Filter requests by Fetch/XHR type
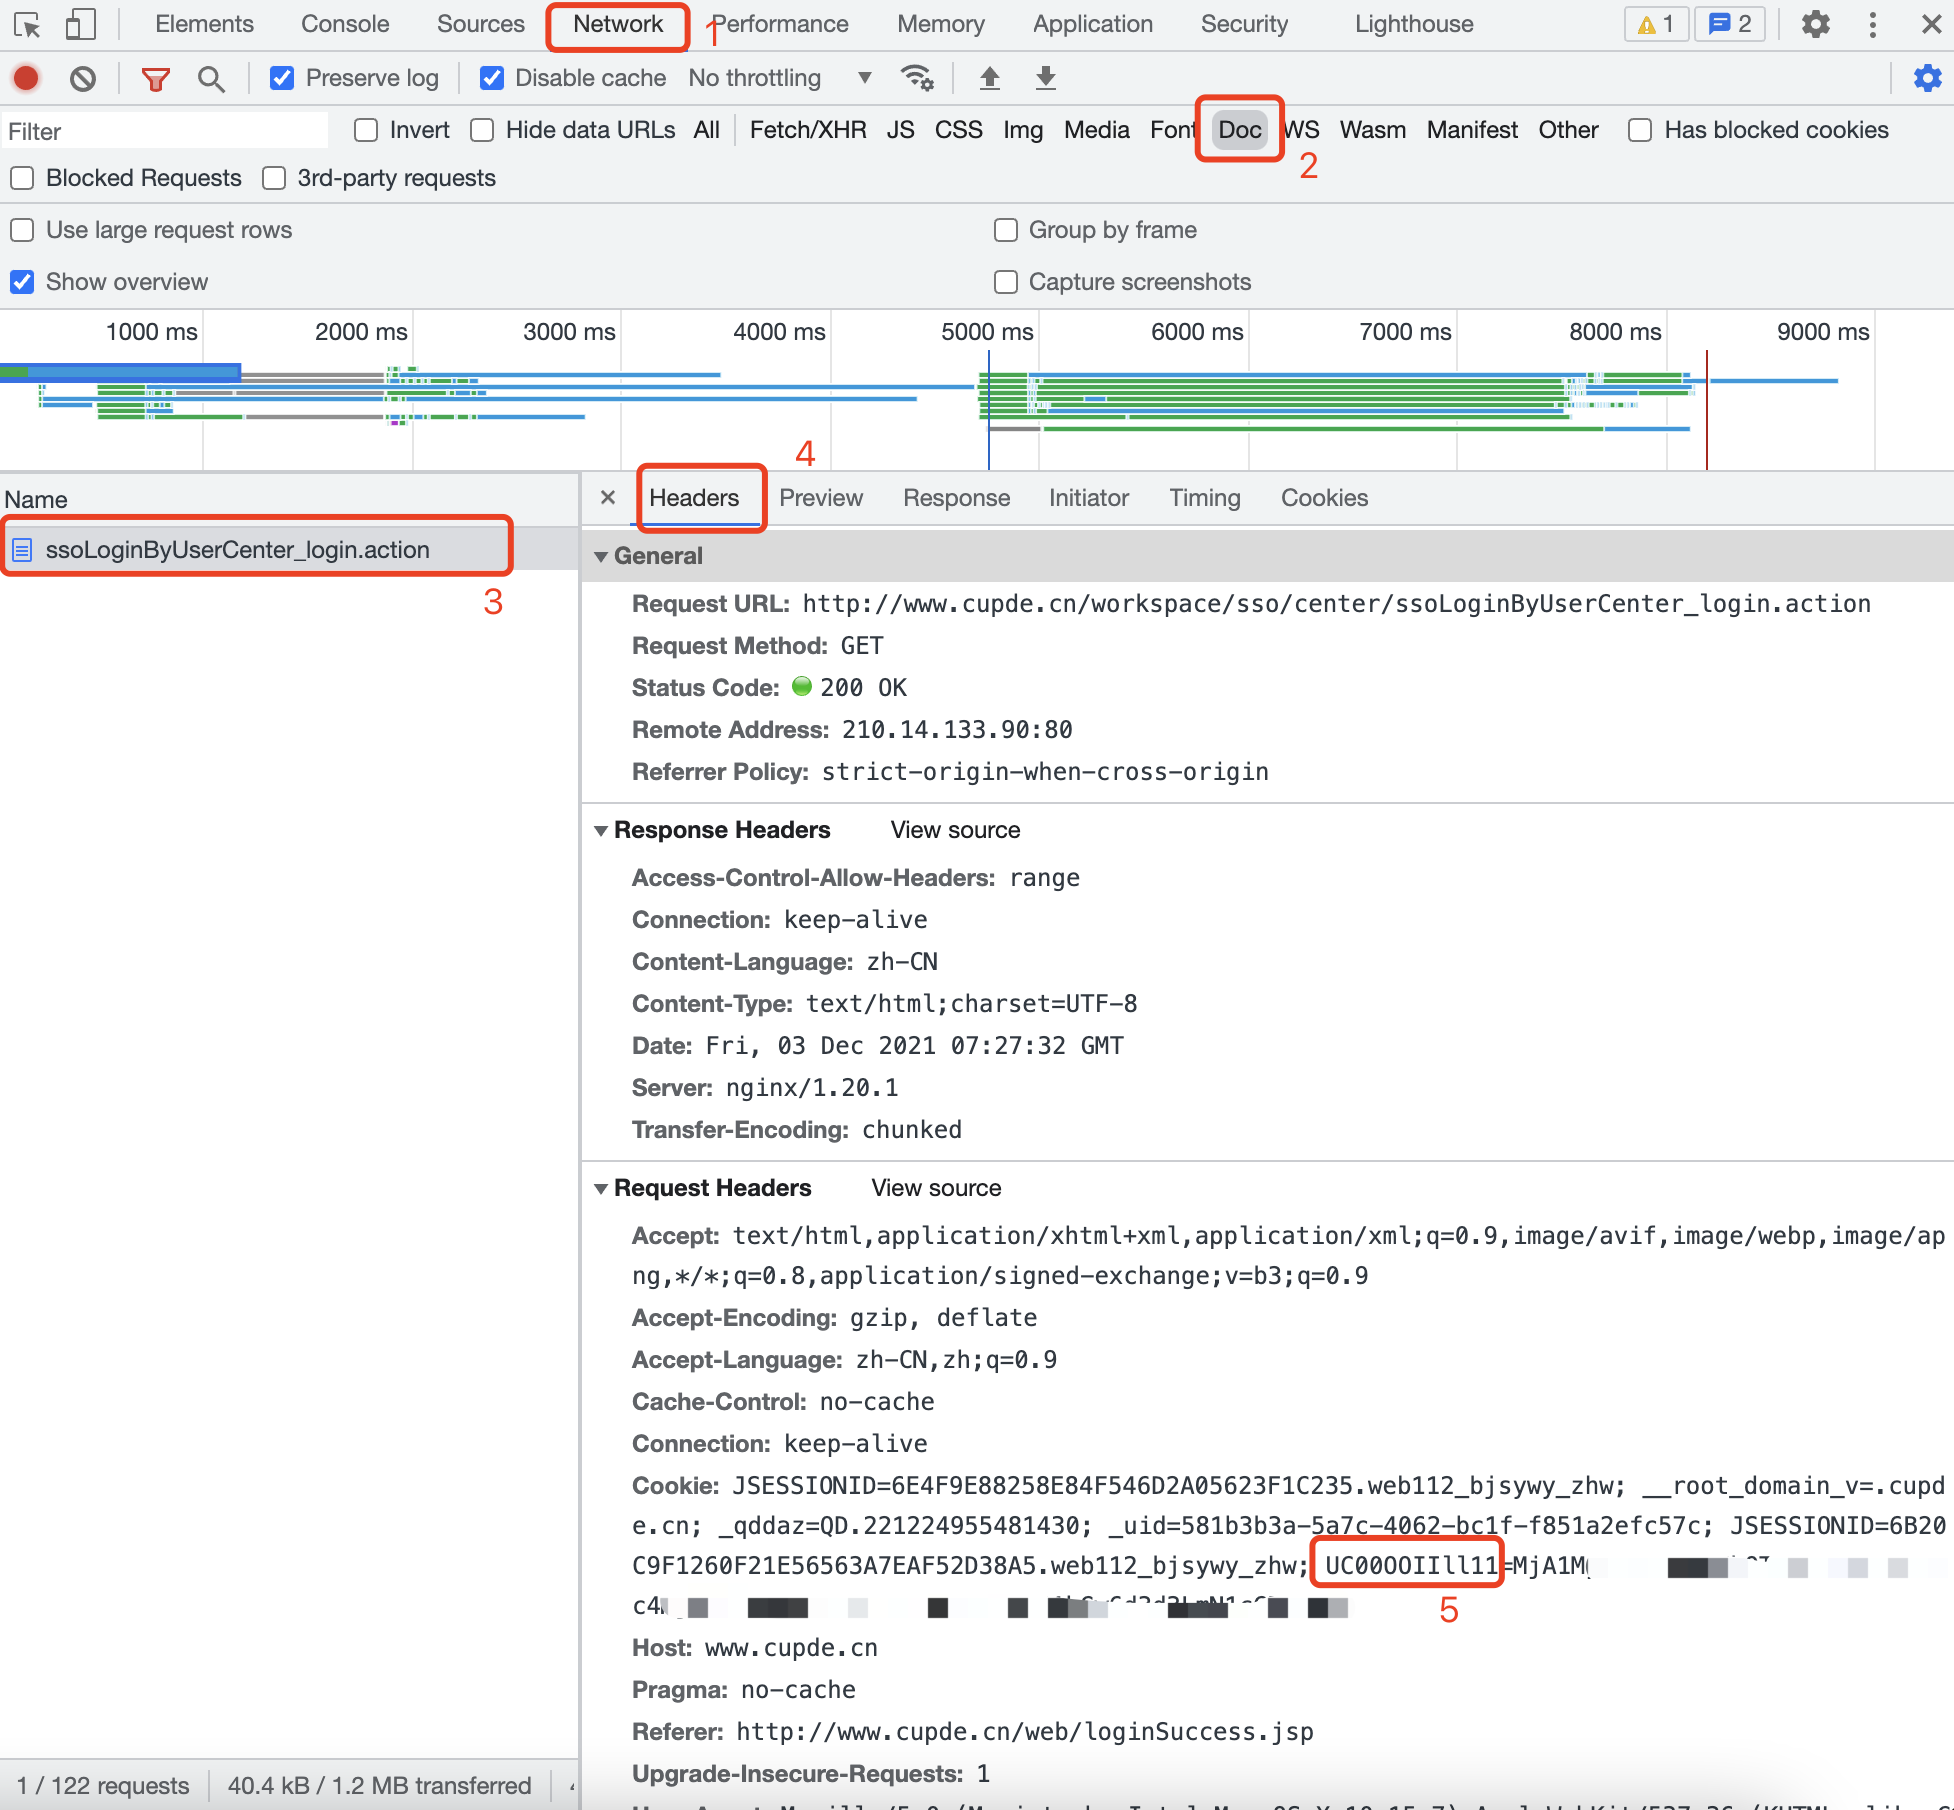The image size is (1954, 1810). click(x=808, y=130)
